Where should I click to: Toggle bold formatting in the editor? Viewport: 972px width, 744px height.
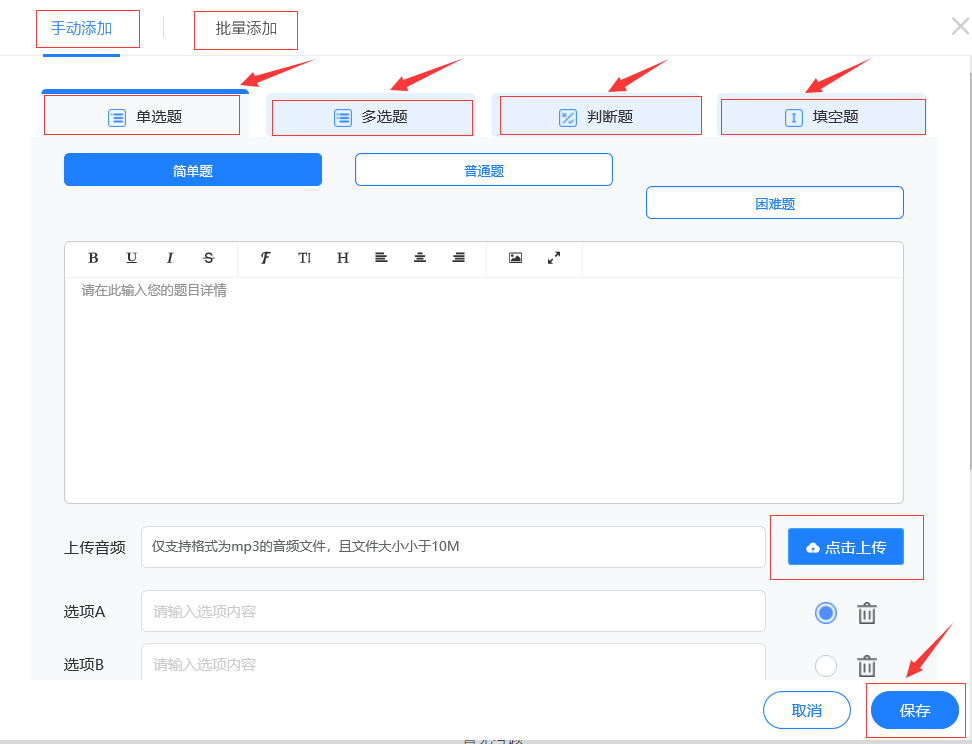tap(93, 258)
